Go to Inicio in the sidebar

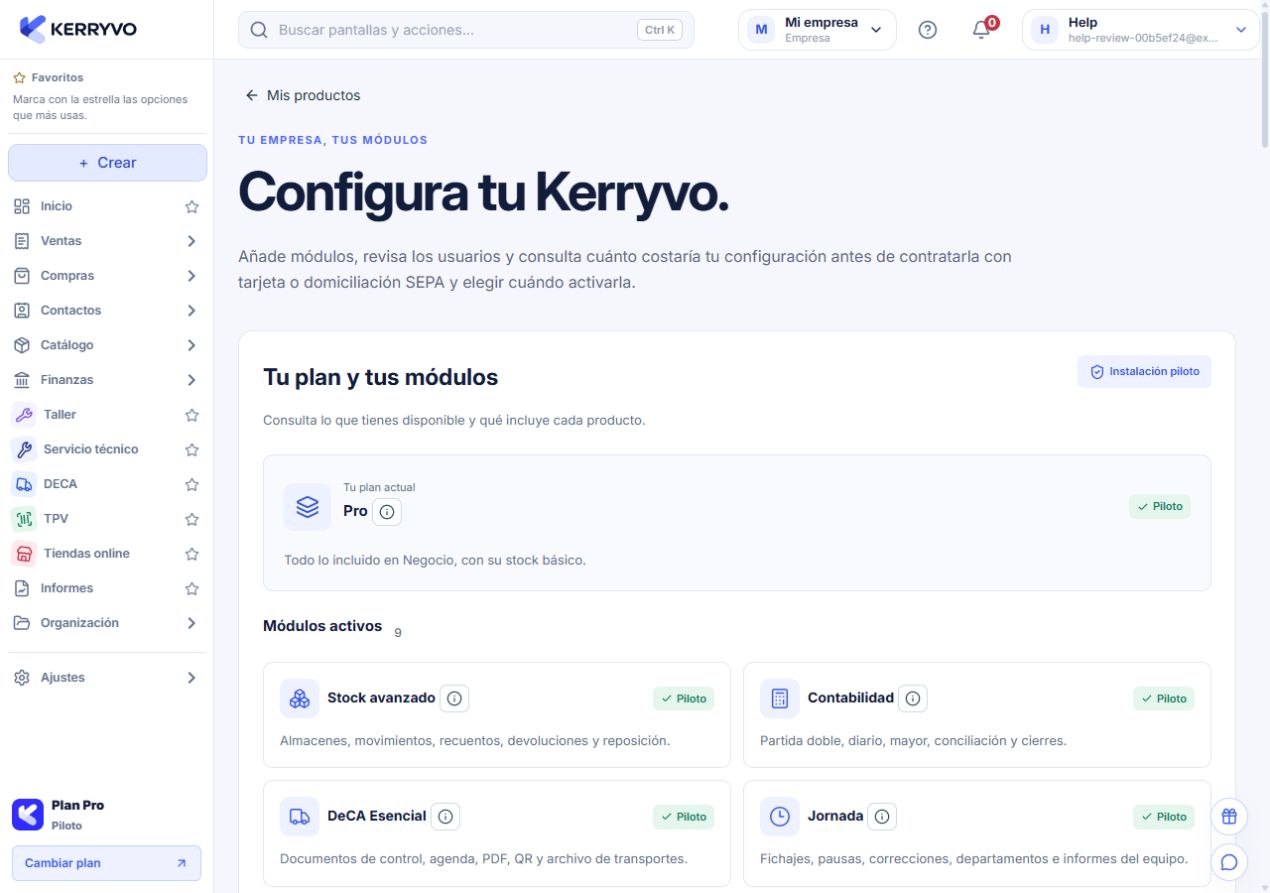[56, 206]
